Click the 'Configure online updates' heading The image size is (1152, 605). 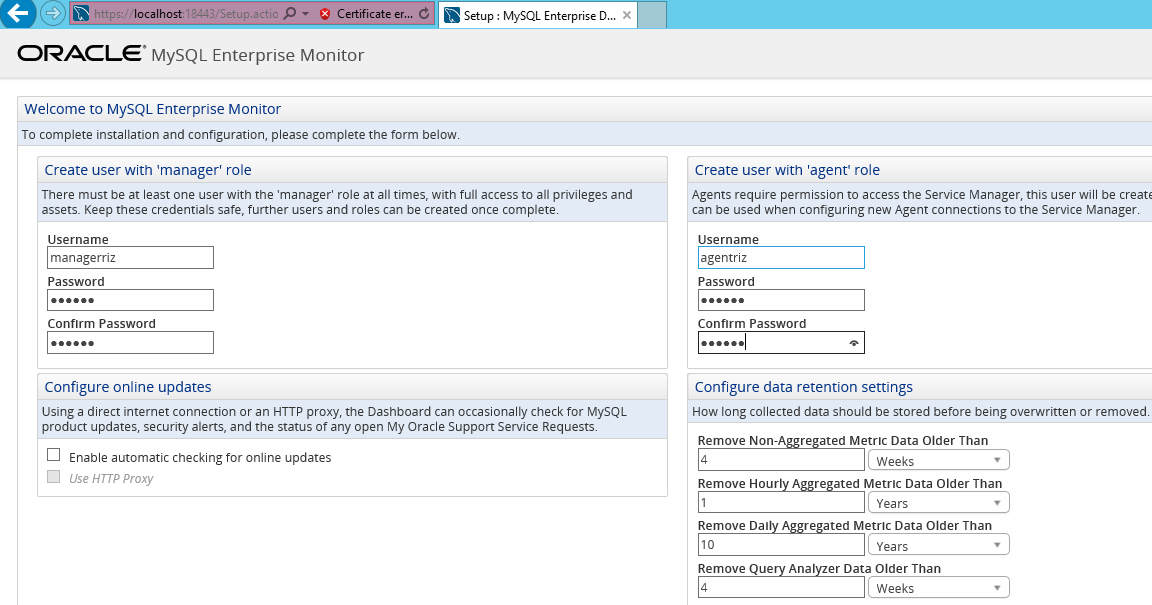[128, 387]
